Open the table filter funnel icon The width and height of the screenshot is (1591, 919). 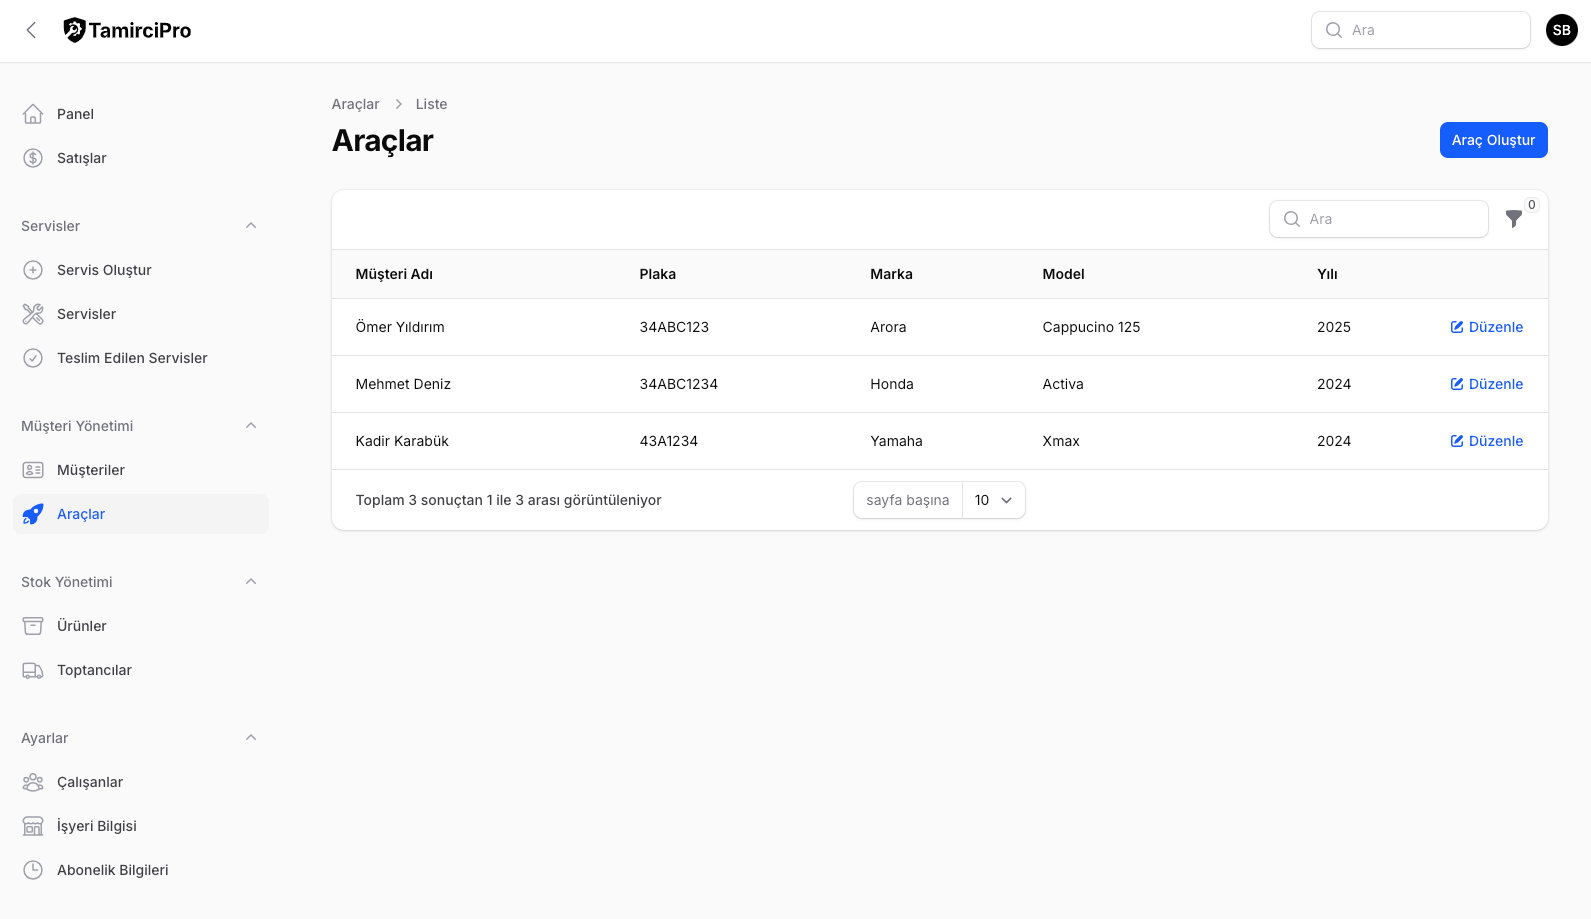coord(1513,219)
